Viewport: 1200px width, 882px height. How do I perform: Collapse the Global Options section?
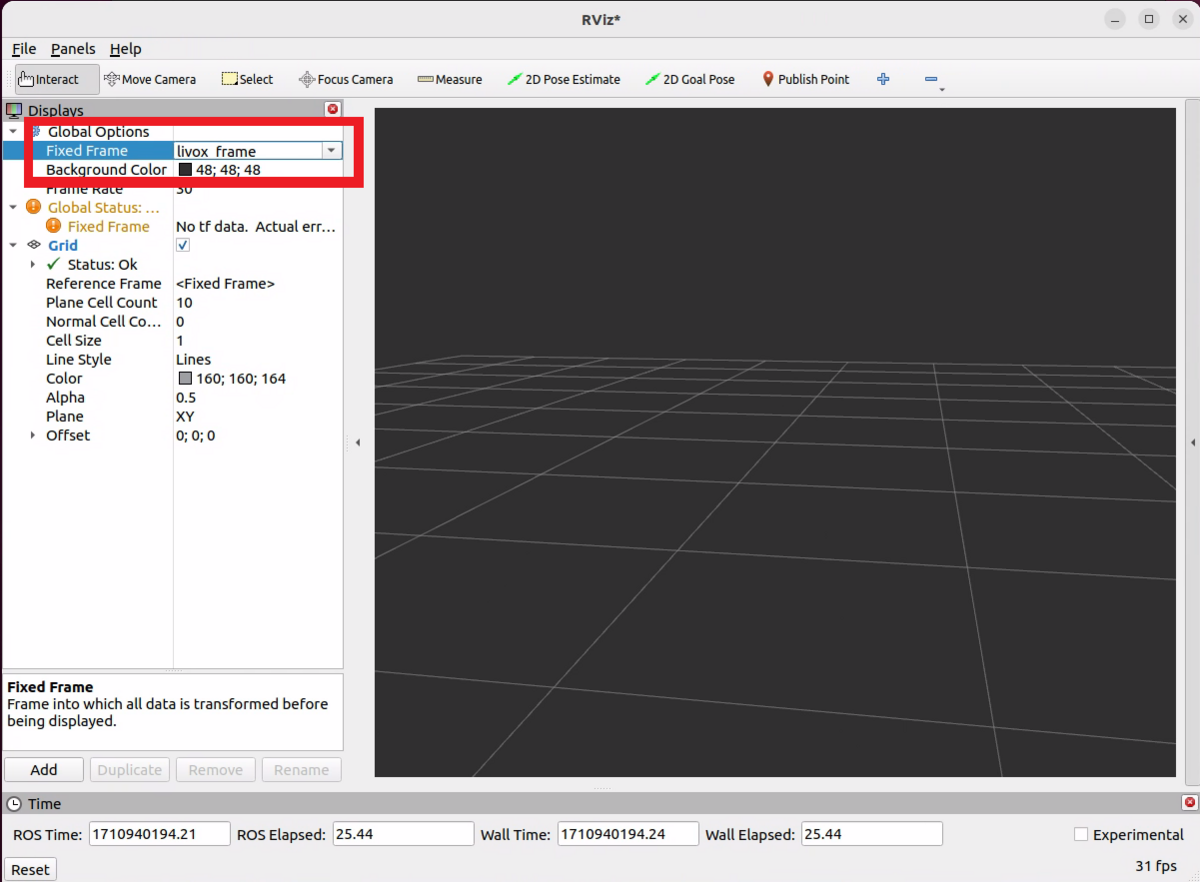(x=13, y=131)
